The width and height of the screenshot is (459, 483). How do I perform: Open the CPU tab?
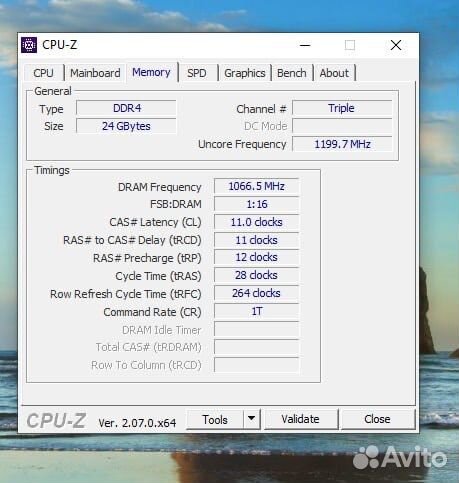(43, 73)
